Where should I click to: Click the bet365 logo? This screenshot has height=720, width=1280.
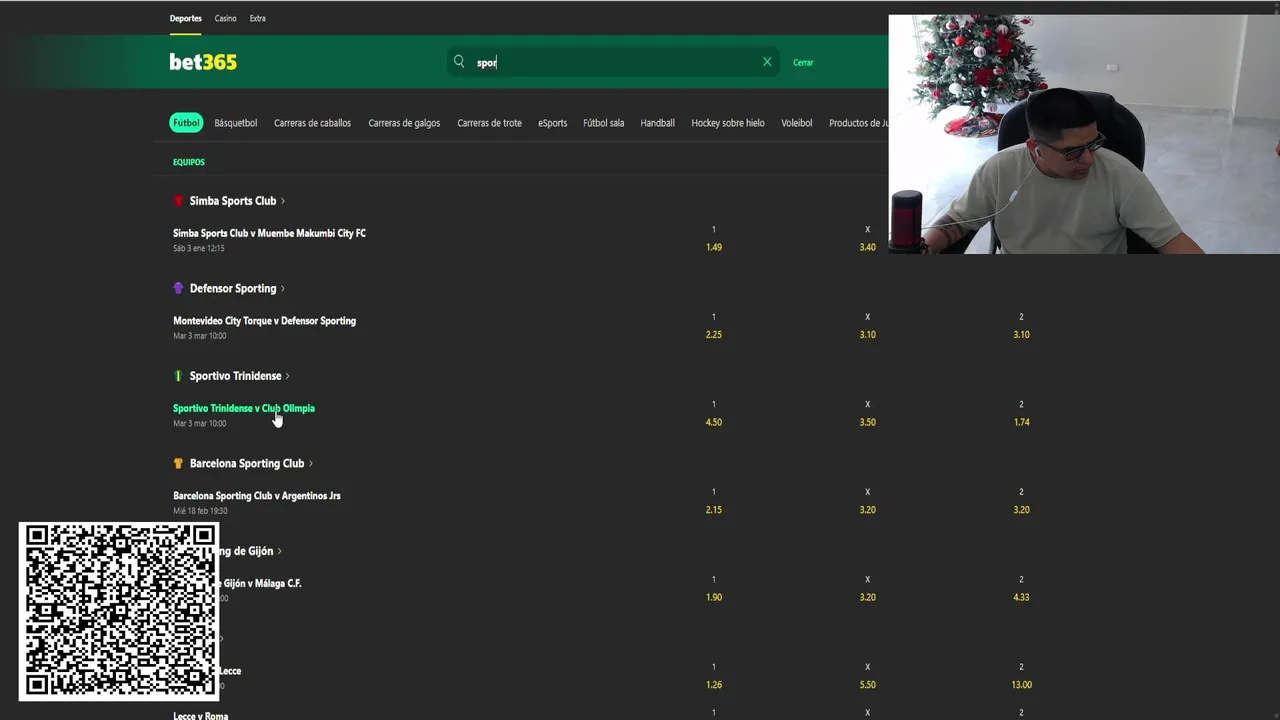pyautogui.click(x=203, y=62)
